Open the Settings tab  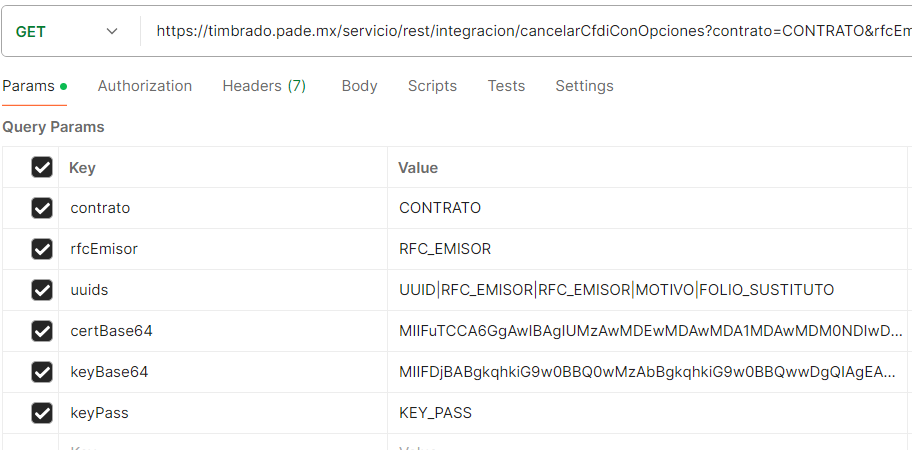584,86
